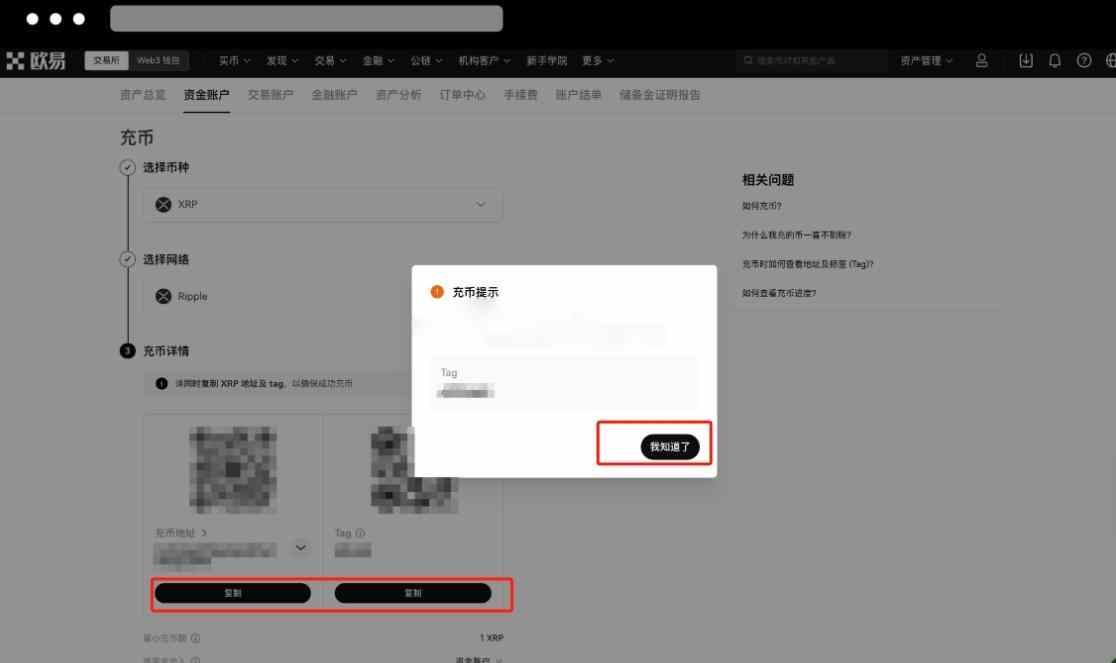This screenshot has width=1116, height=663.
Task: Expand the 更多 menu
Action: pos(598,60)
